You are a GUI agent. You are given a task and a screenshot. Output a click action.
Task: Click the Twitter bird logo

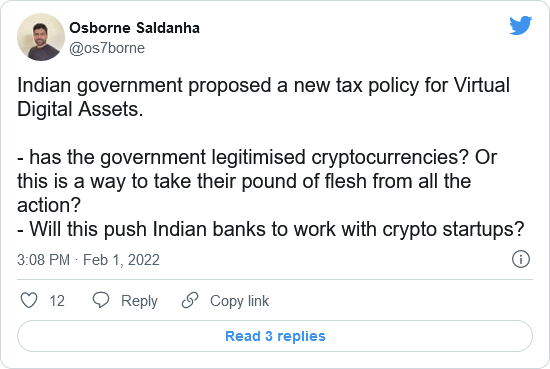[x=521, y=25]
